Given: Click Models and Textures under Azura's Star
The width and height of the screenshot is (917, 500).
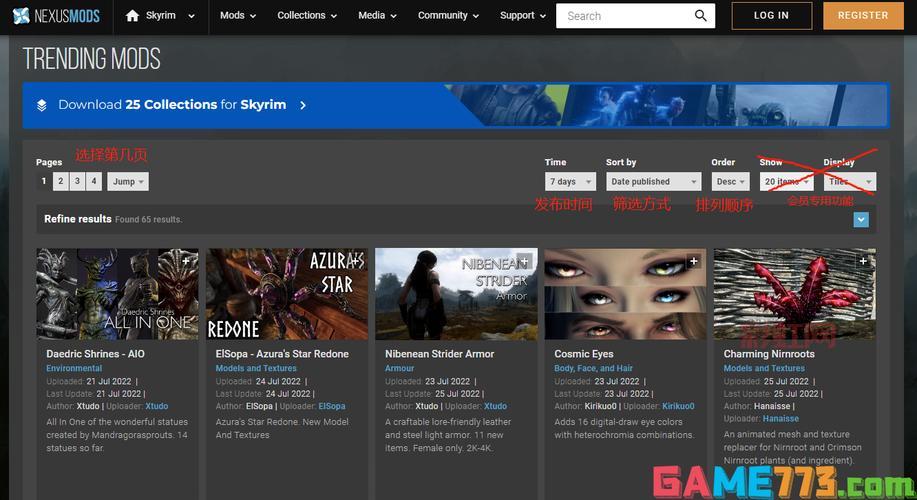Looking at the screenshot, I should [256, 368].
